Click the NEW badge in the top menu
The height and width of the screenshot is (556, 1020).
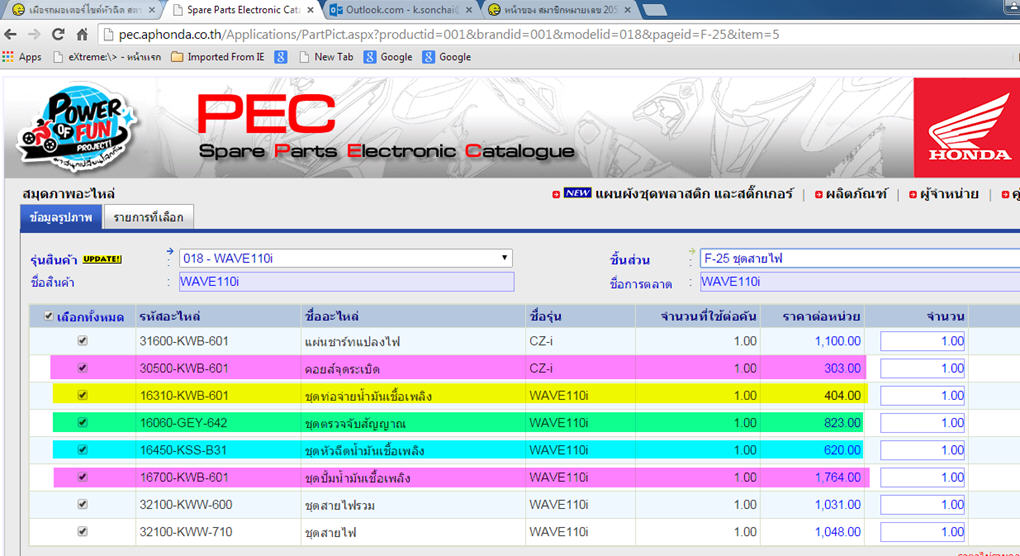coord(577,193)
